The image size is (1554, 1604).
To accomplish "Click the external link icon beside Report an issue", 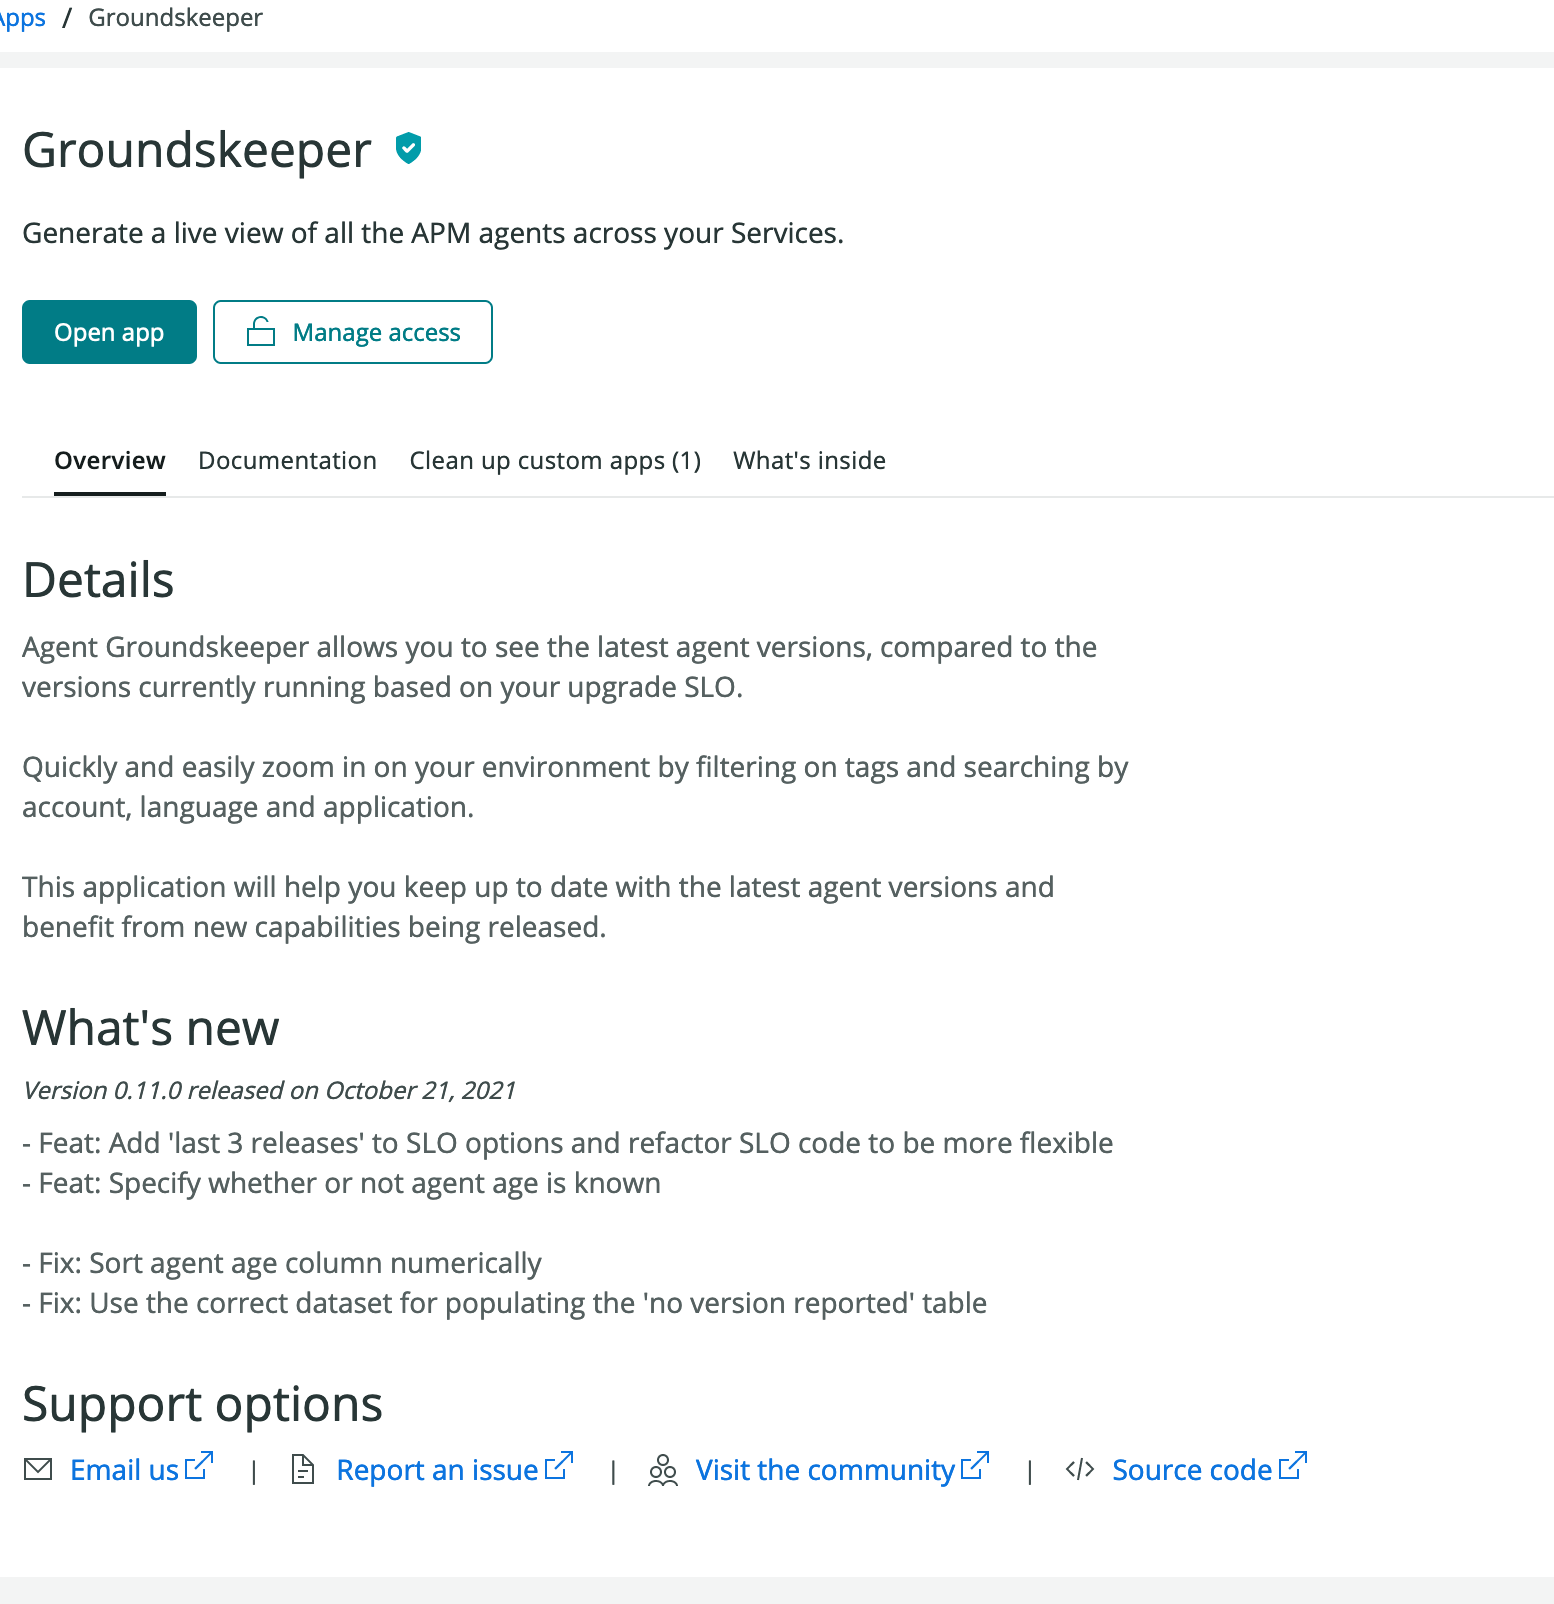I will click(560, 1464).
